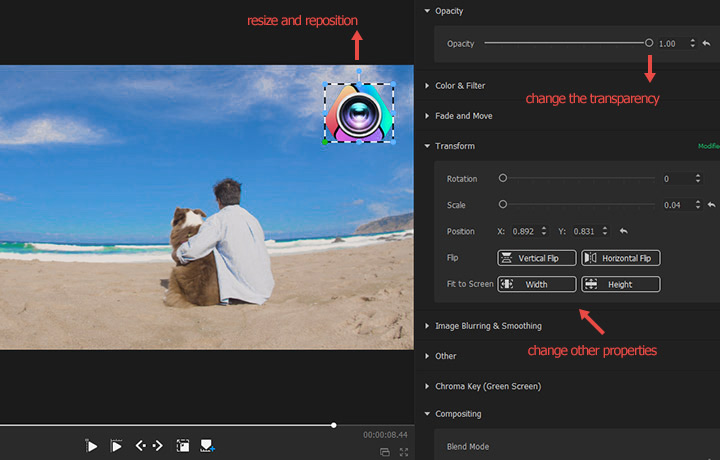The width and height of the screenshot is (720, 460).
Task: Click the Horizontal Flip button
Action: click(x=620, y=258)
